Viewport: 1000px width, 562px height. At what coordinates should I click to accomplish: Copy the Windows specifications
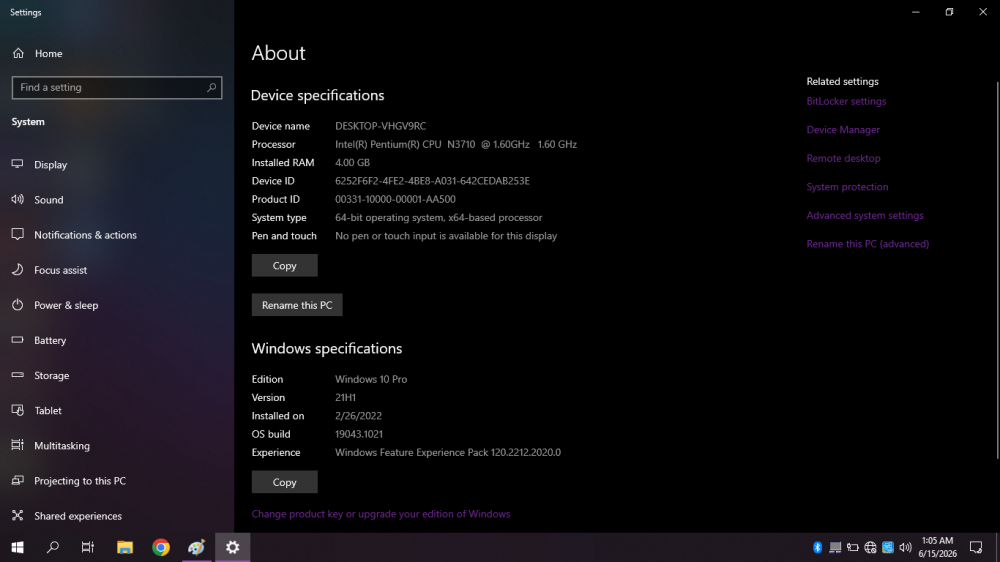[x=284, y=482]
